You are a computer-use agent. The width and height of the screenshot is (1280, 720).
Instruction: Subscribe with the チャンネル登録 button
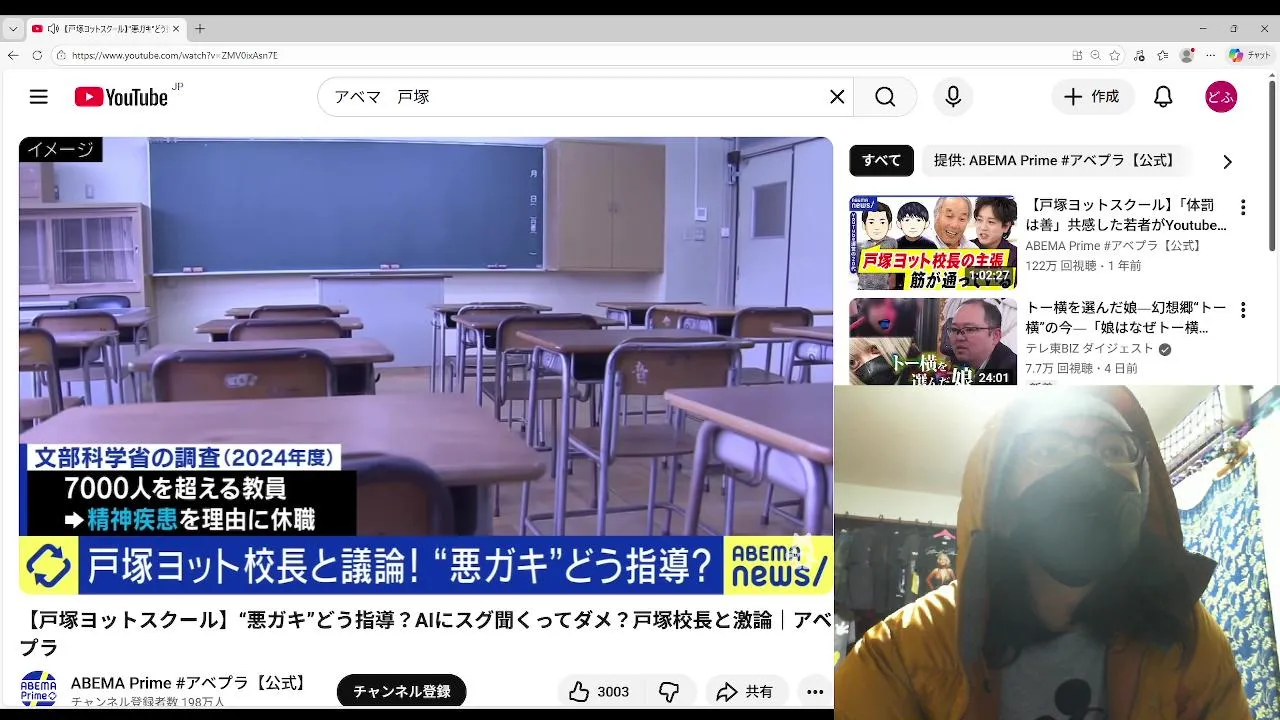(x=401, y=692)
